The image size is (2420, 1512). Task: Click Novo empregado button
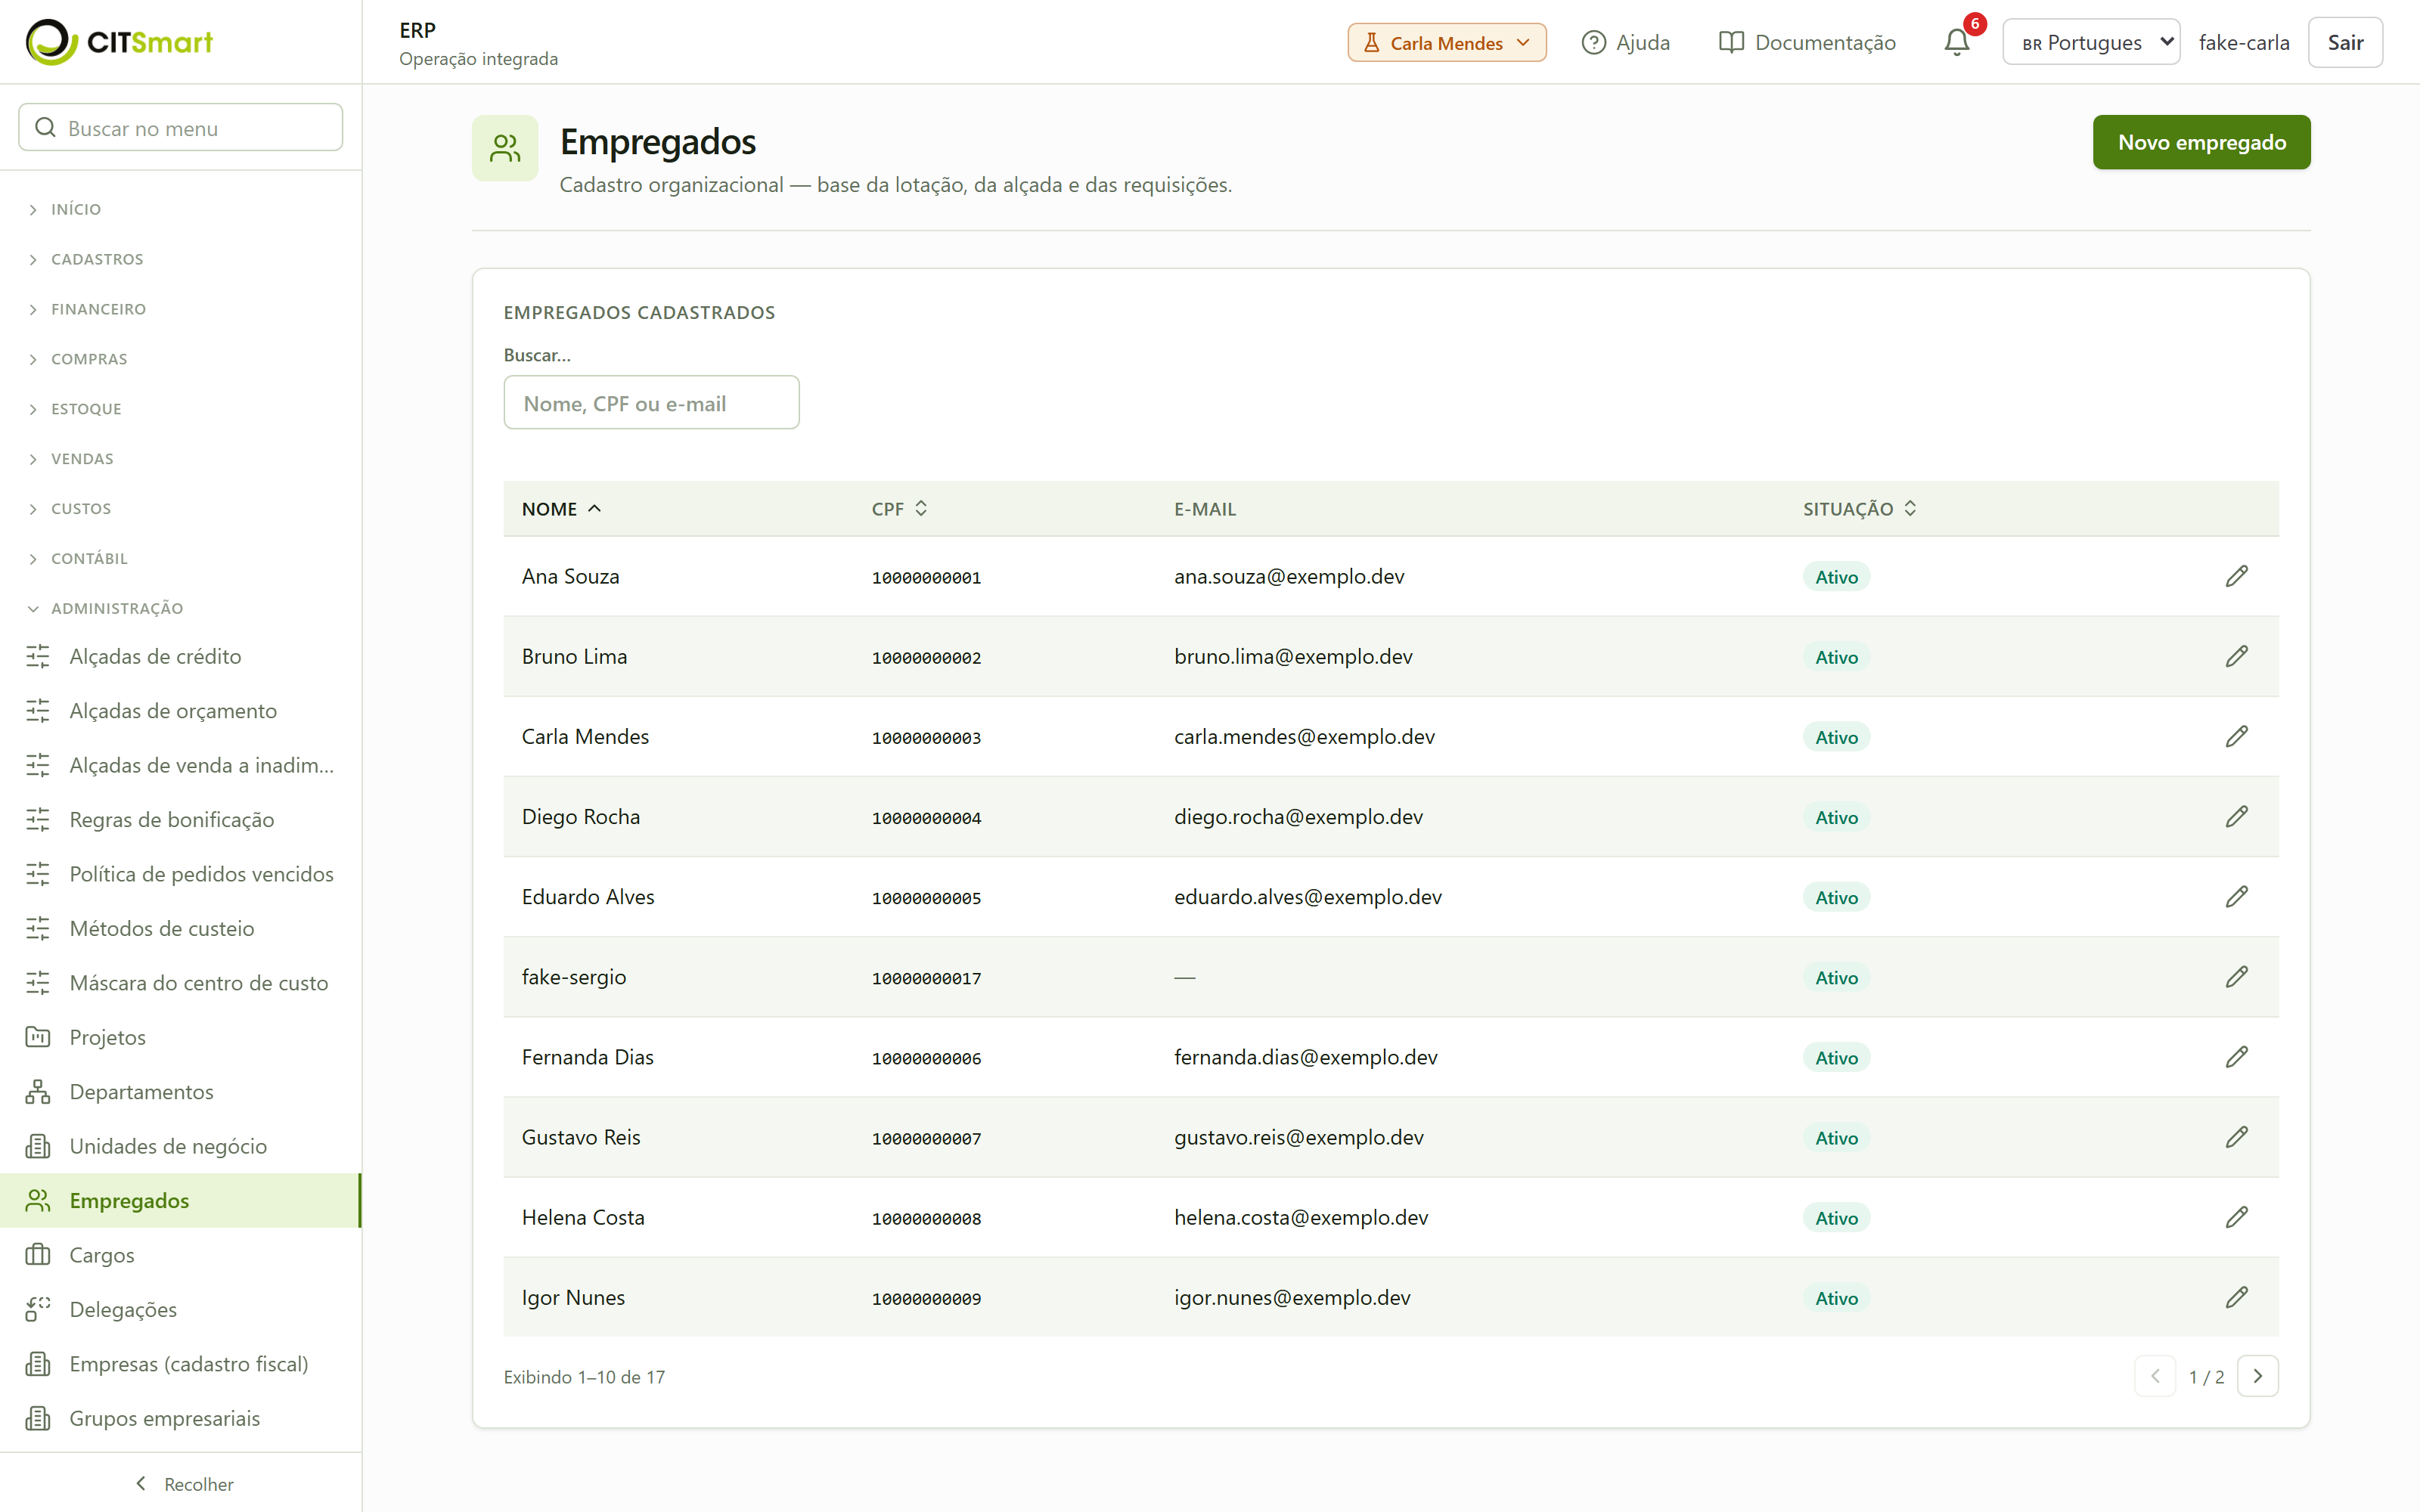[2201, 142]
